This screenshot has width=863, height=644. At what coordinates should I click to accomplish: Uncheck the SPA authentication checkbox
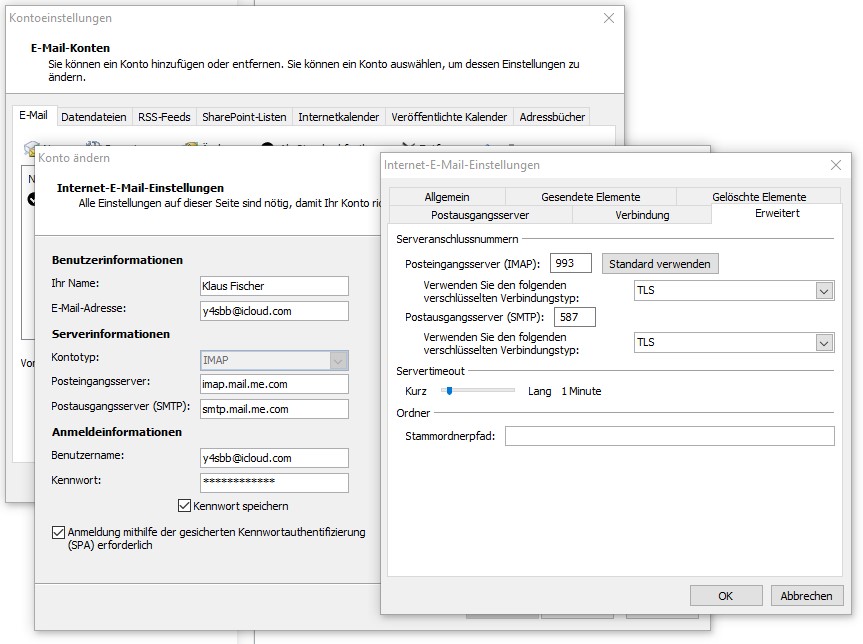coord(58,532)
